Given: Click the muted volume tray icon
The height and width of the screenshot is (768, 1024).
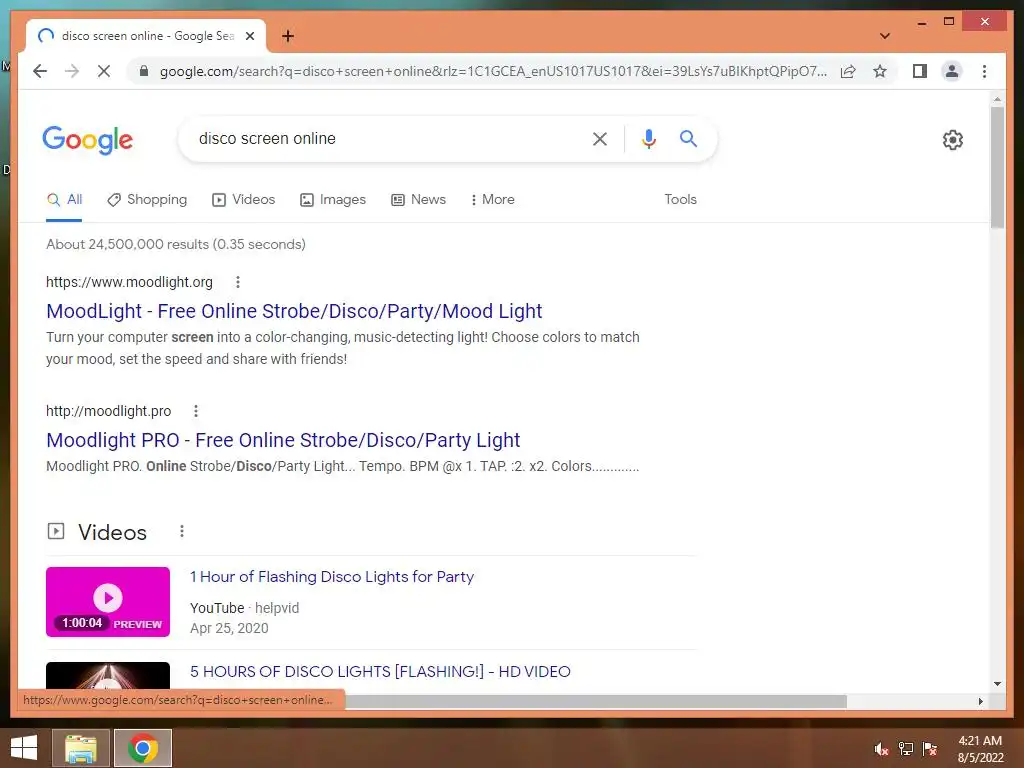Looking at the screenshot, I should coord(881,749).
